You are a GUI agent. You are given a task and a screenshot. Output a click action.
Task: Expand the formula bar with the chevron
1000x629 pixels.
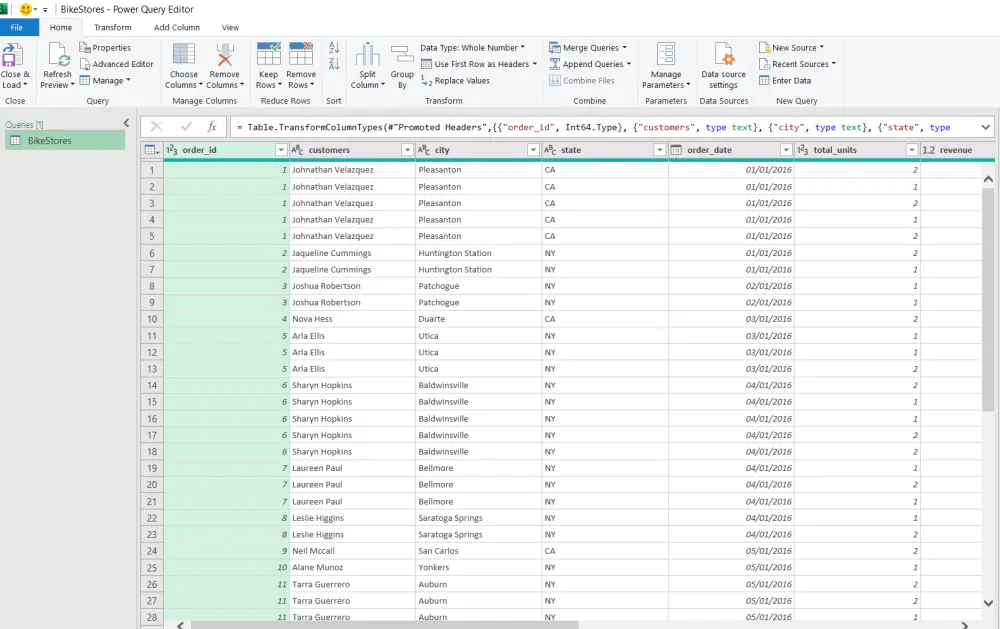point(985,127)
